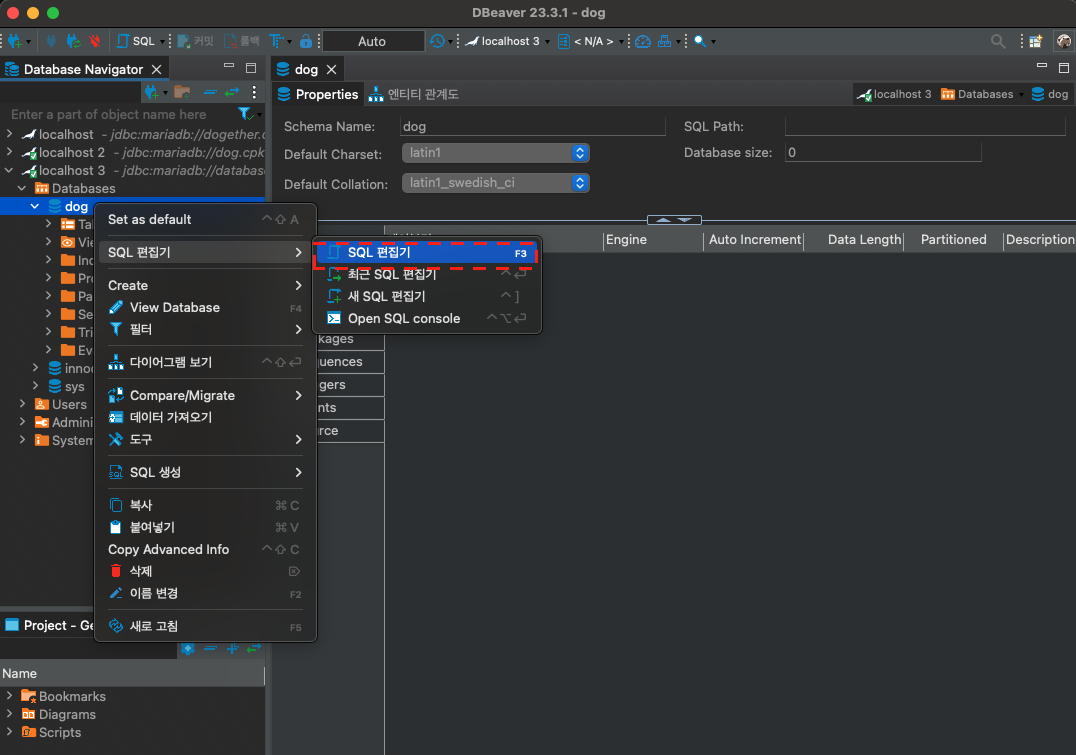Choose 새로 고침 refresh in context menu
This screenshot has width=1076, height=755.
tap(205, 626)
